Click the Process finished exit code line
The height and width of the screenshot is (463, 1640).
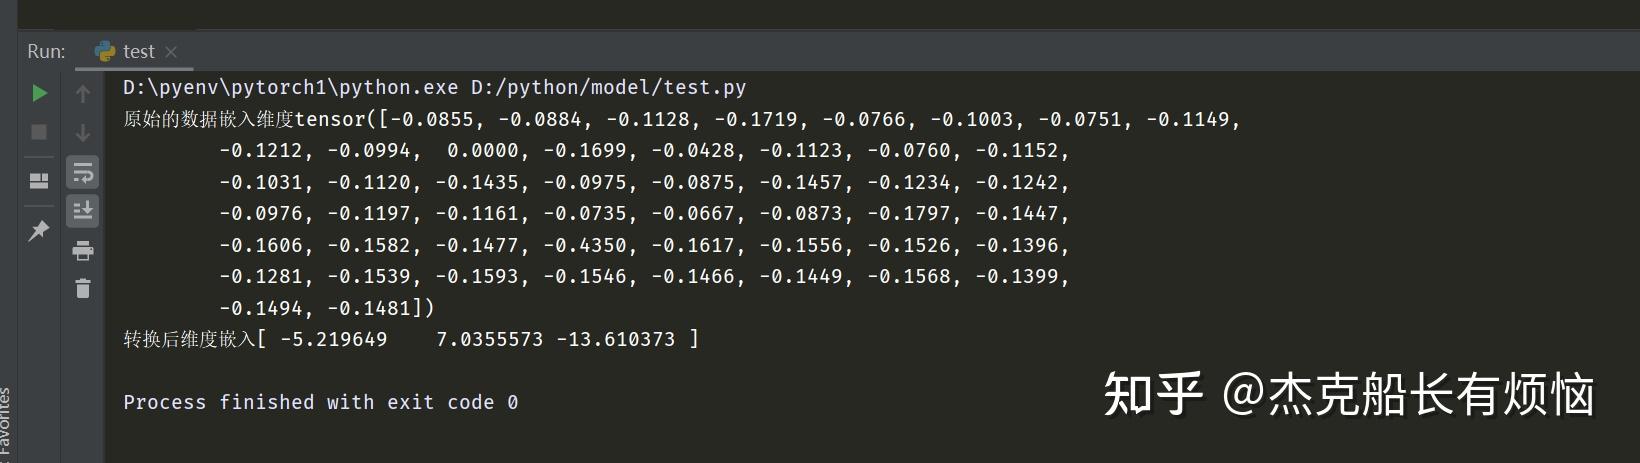[320, 402]
